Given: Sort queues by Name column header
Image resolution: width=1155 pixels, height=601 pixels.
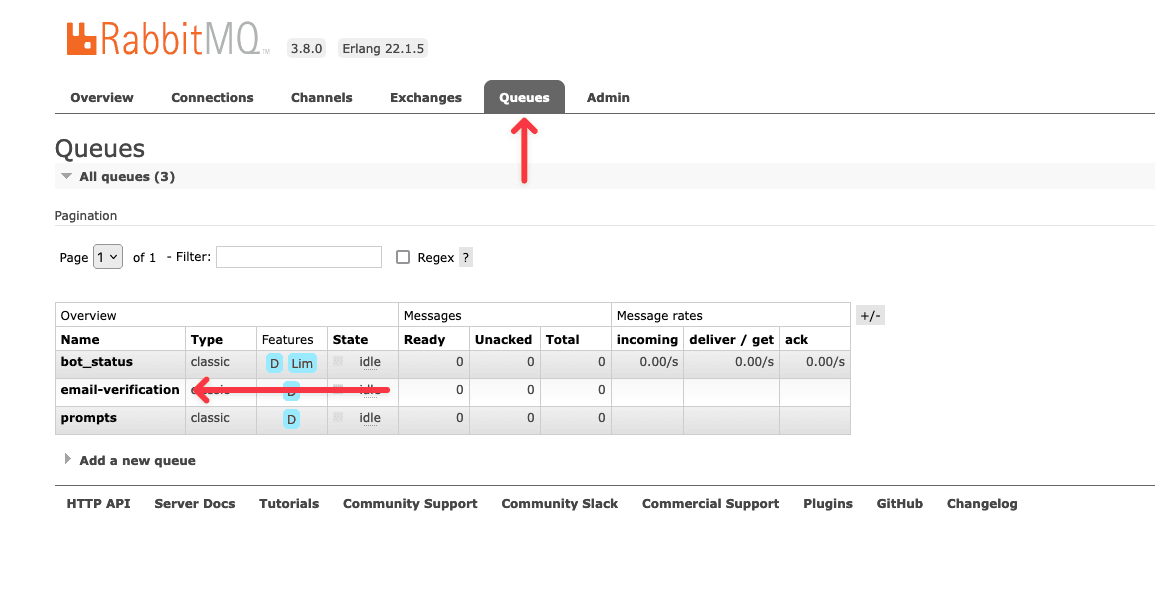Looking at the screenshot, I should pos(80,340).
